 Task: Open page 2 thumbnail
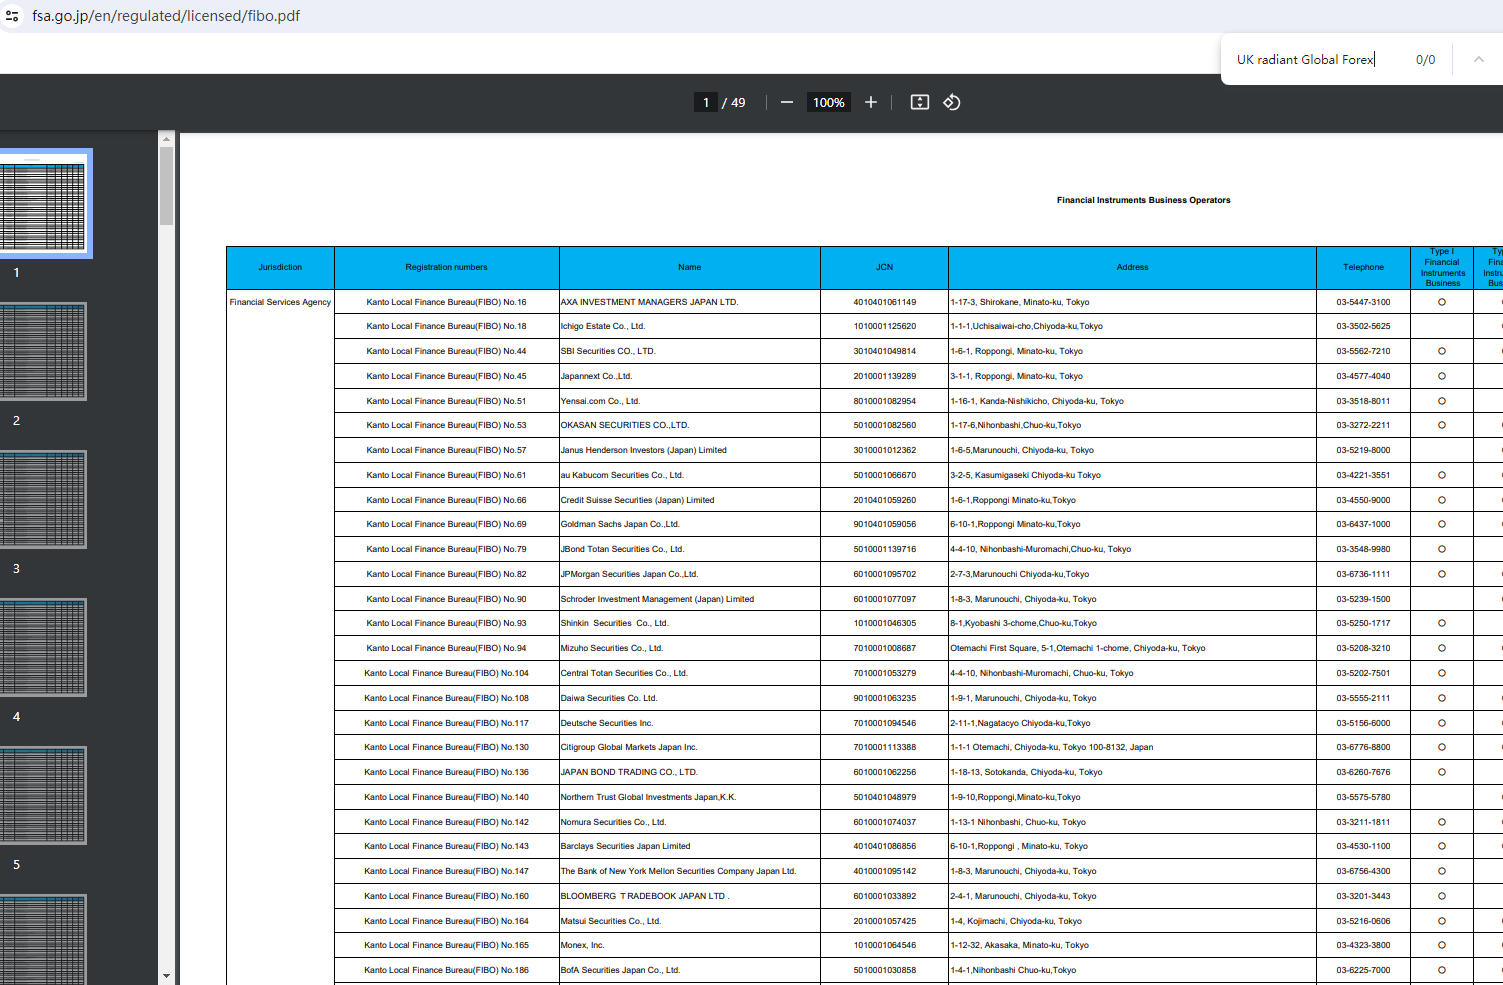43,351
